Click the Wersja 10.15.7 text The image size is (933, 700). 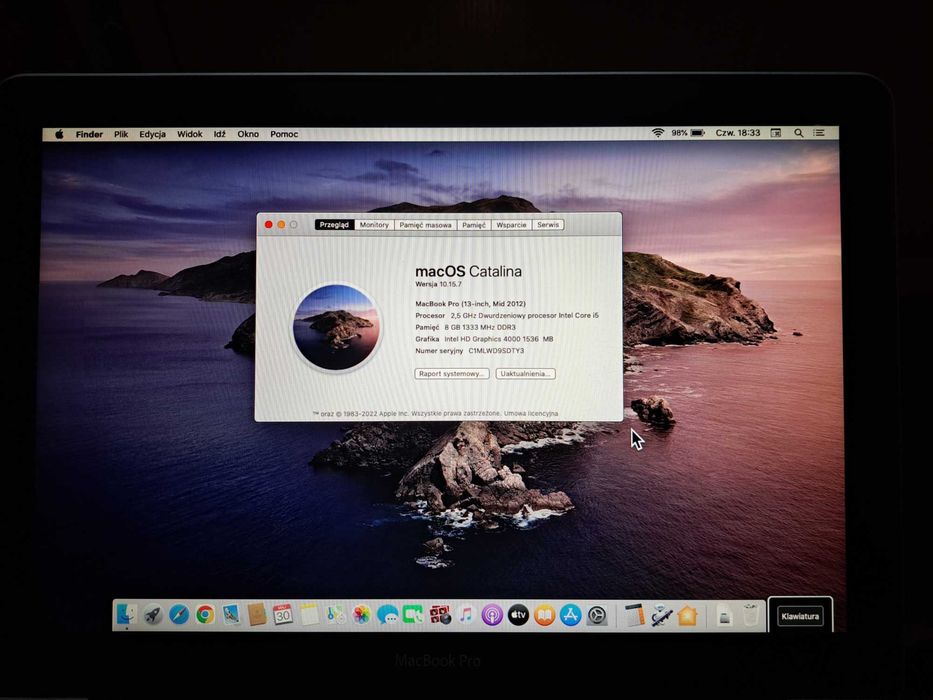[439, 285]
